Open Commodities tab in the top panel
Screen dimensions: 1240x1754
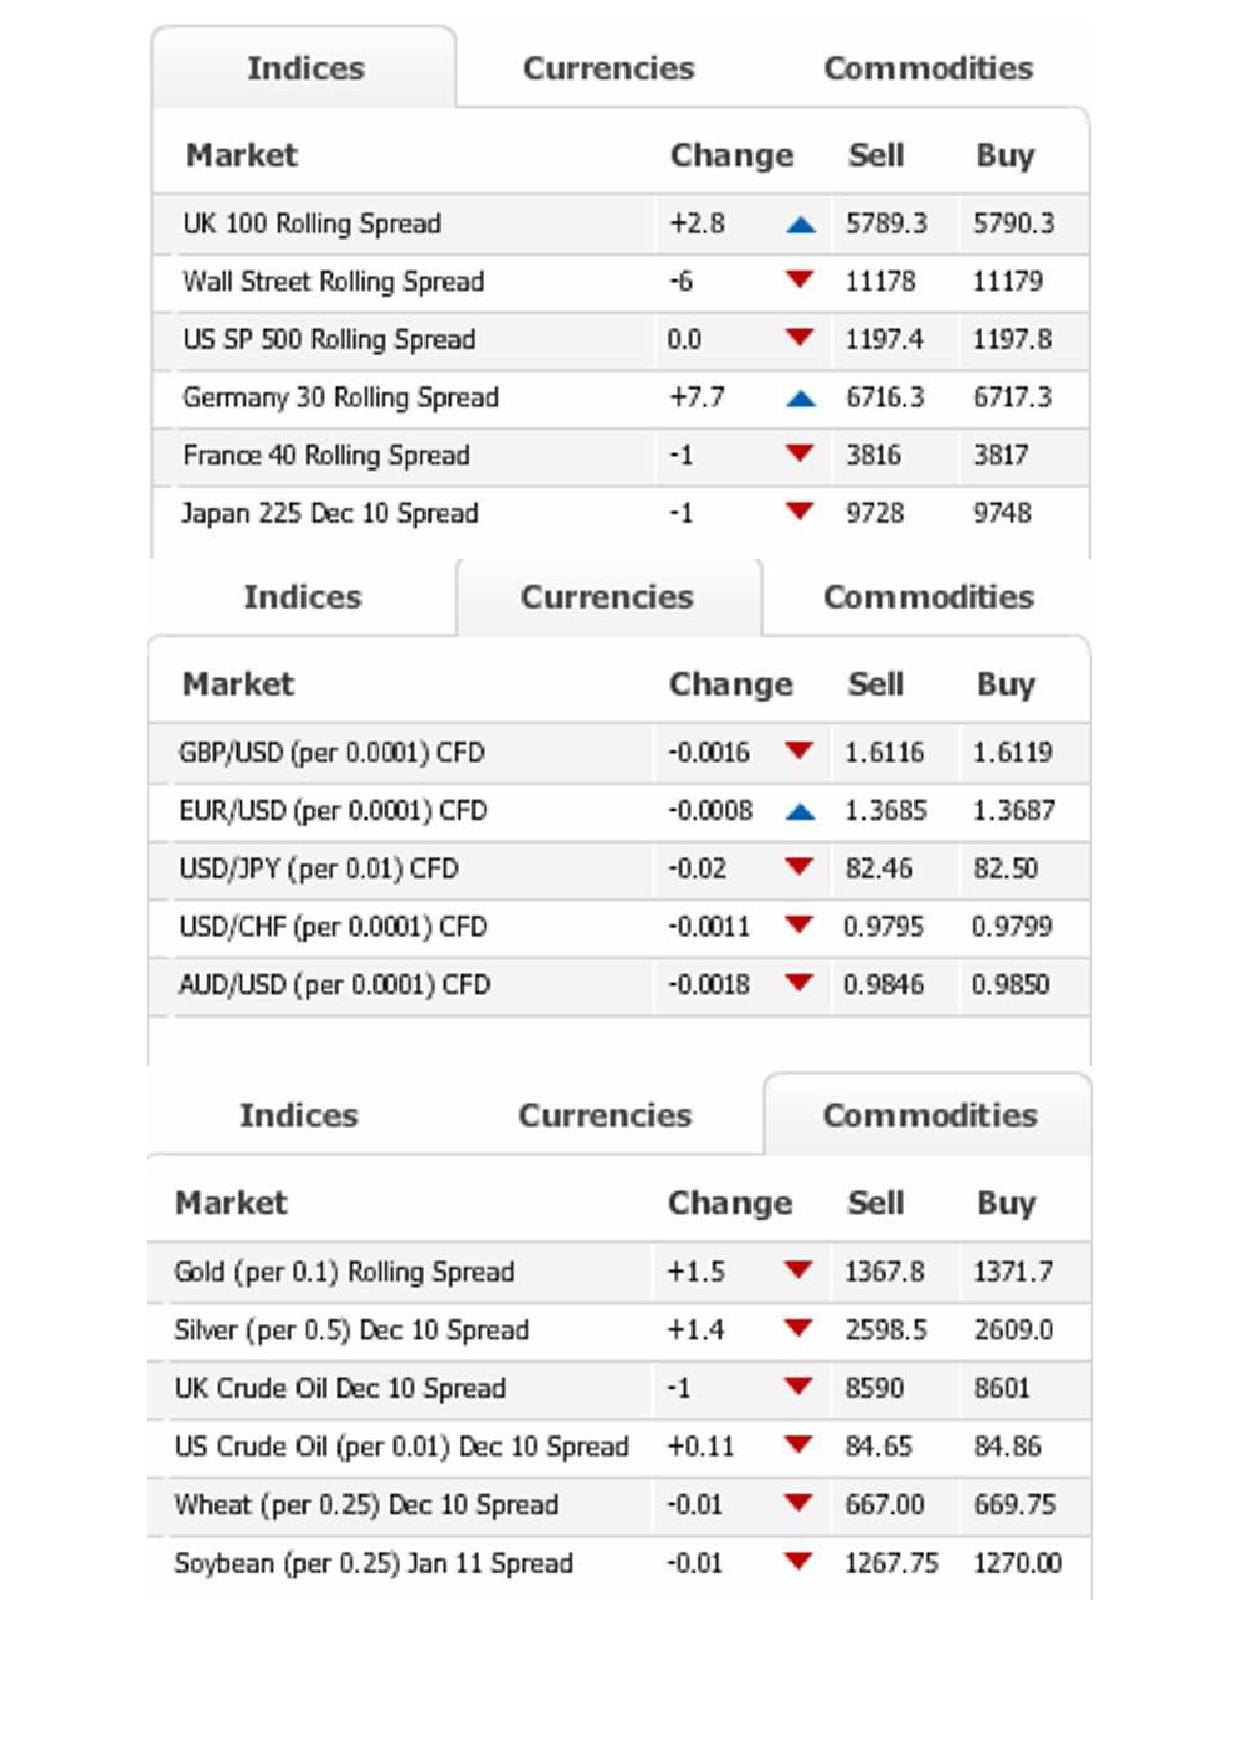(928, 68)
